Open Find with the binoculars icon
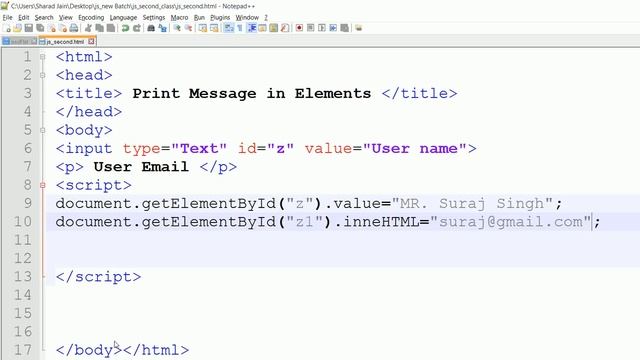Viewport: 640px width, 360px height. click(x=151, y=28)
